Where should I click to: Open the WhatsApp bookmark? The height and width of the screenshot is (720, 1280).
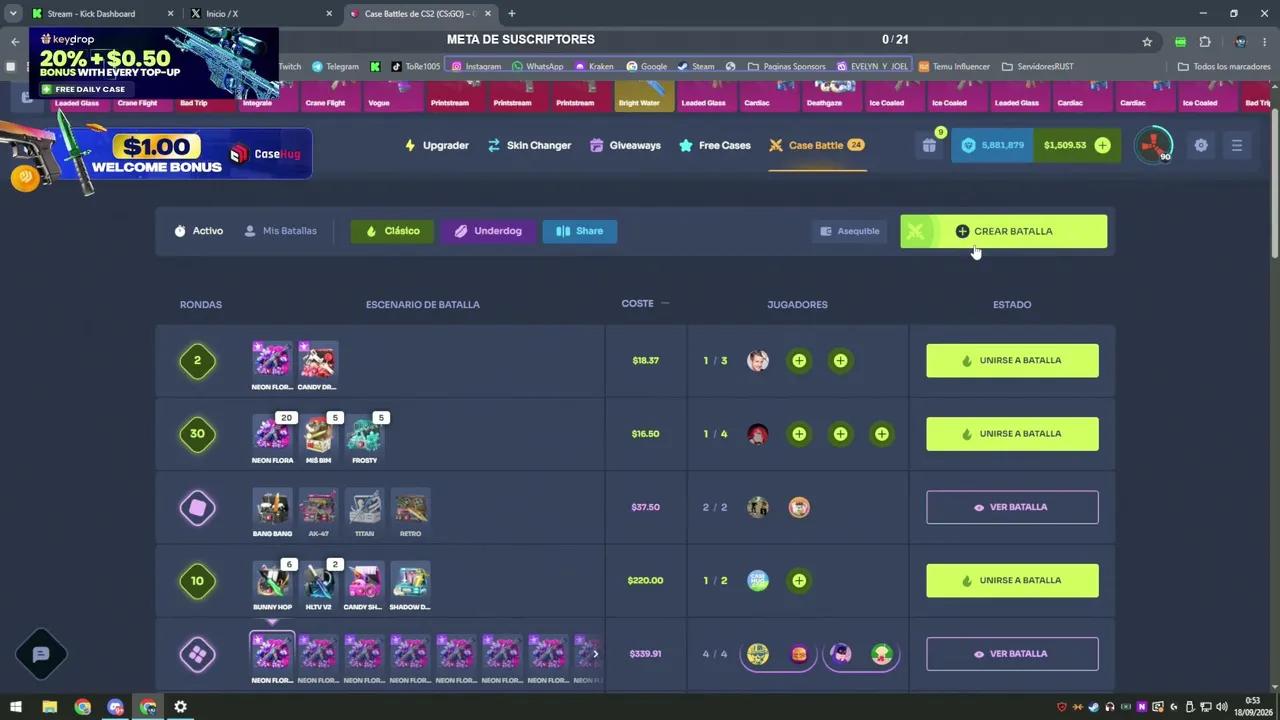pyautogui.click(x=537, y=67)
